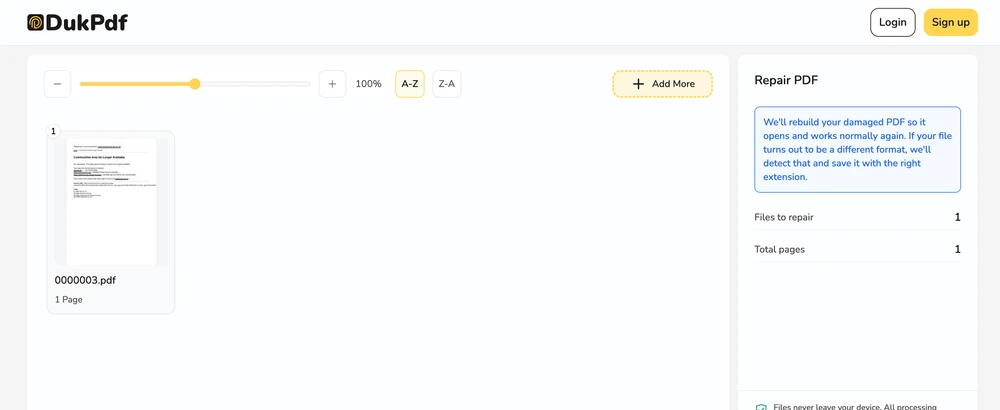This screenshot has height=410, width=1000.
Task: Click the Sign up button
Action: 950,22
